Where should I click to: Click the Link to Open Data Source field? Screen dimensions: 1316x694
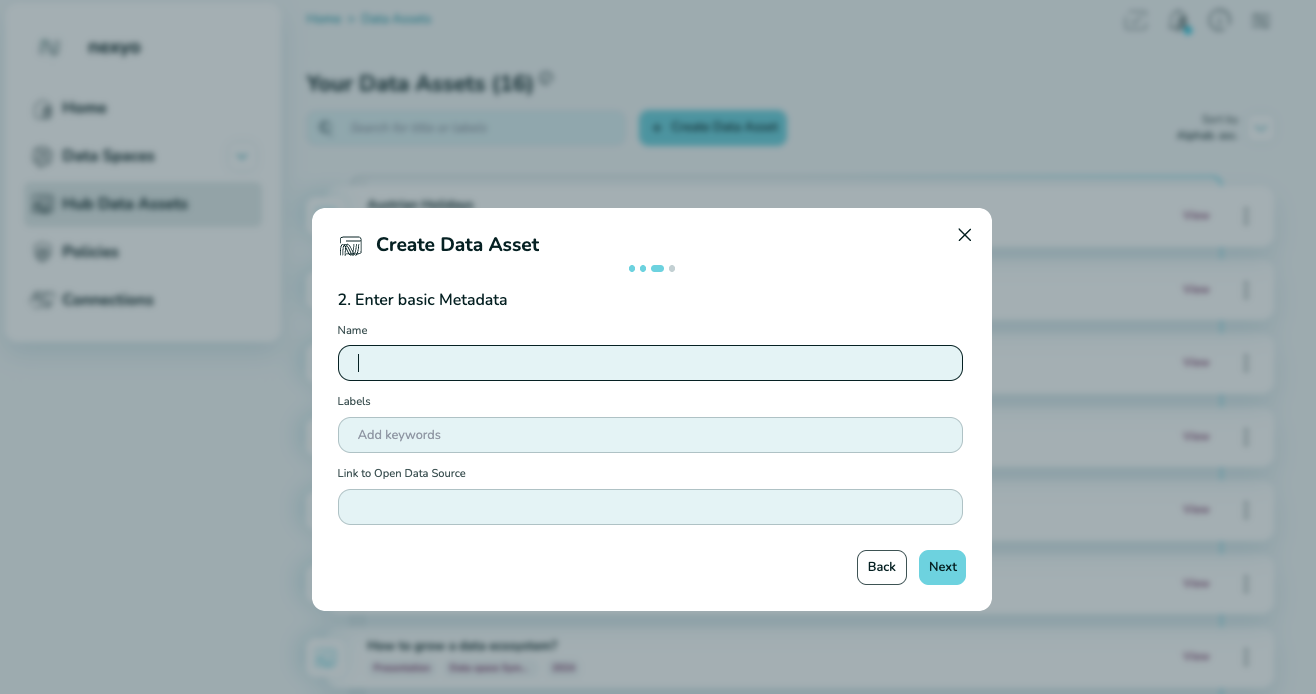pyautogui.click(x=650, y=507)
